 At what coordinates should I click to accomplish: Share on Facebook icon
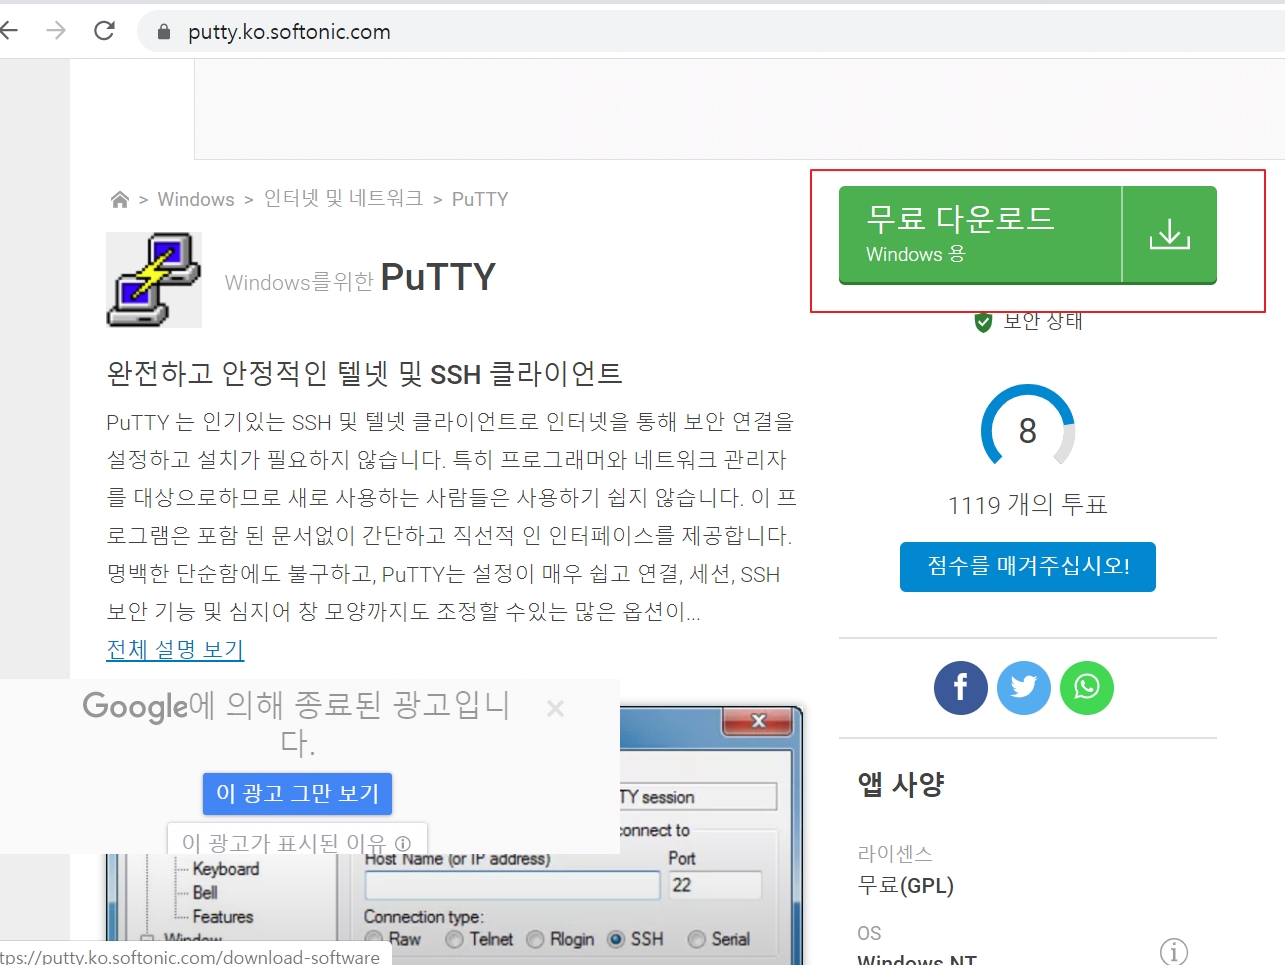(961, 688)
